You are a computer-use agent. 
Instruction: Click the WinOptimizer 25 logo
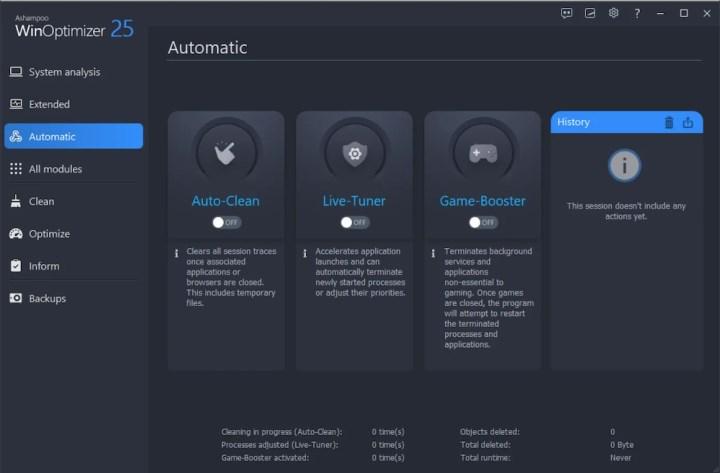[x=74, y=28]
